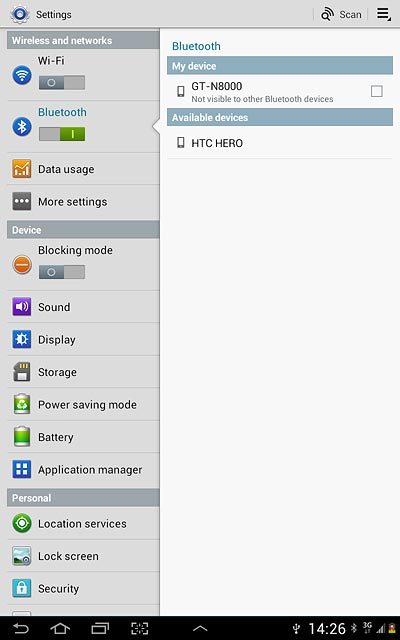Tap the Wi-Fi icon in settings list
The image size is (400, 640).
(22, 75)
